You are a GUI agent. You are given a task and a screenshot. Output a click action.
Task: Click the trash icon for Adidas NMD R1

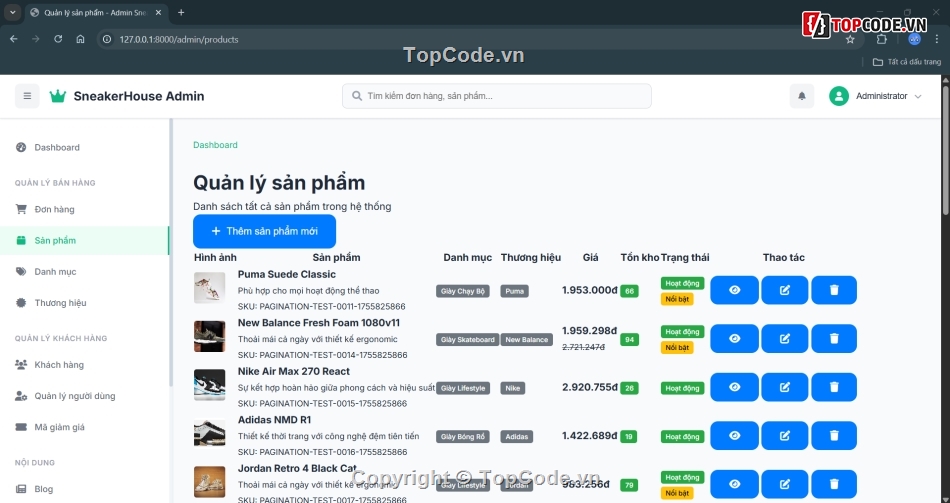pos(834,436)
